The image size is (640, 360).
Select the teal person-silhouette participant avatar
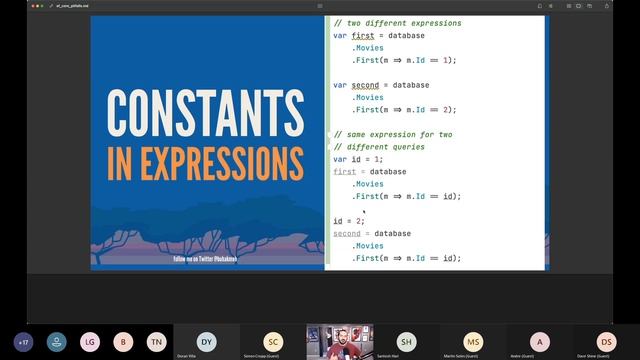(56, 342)
